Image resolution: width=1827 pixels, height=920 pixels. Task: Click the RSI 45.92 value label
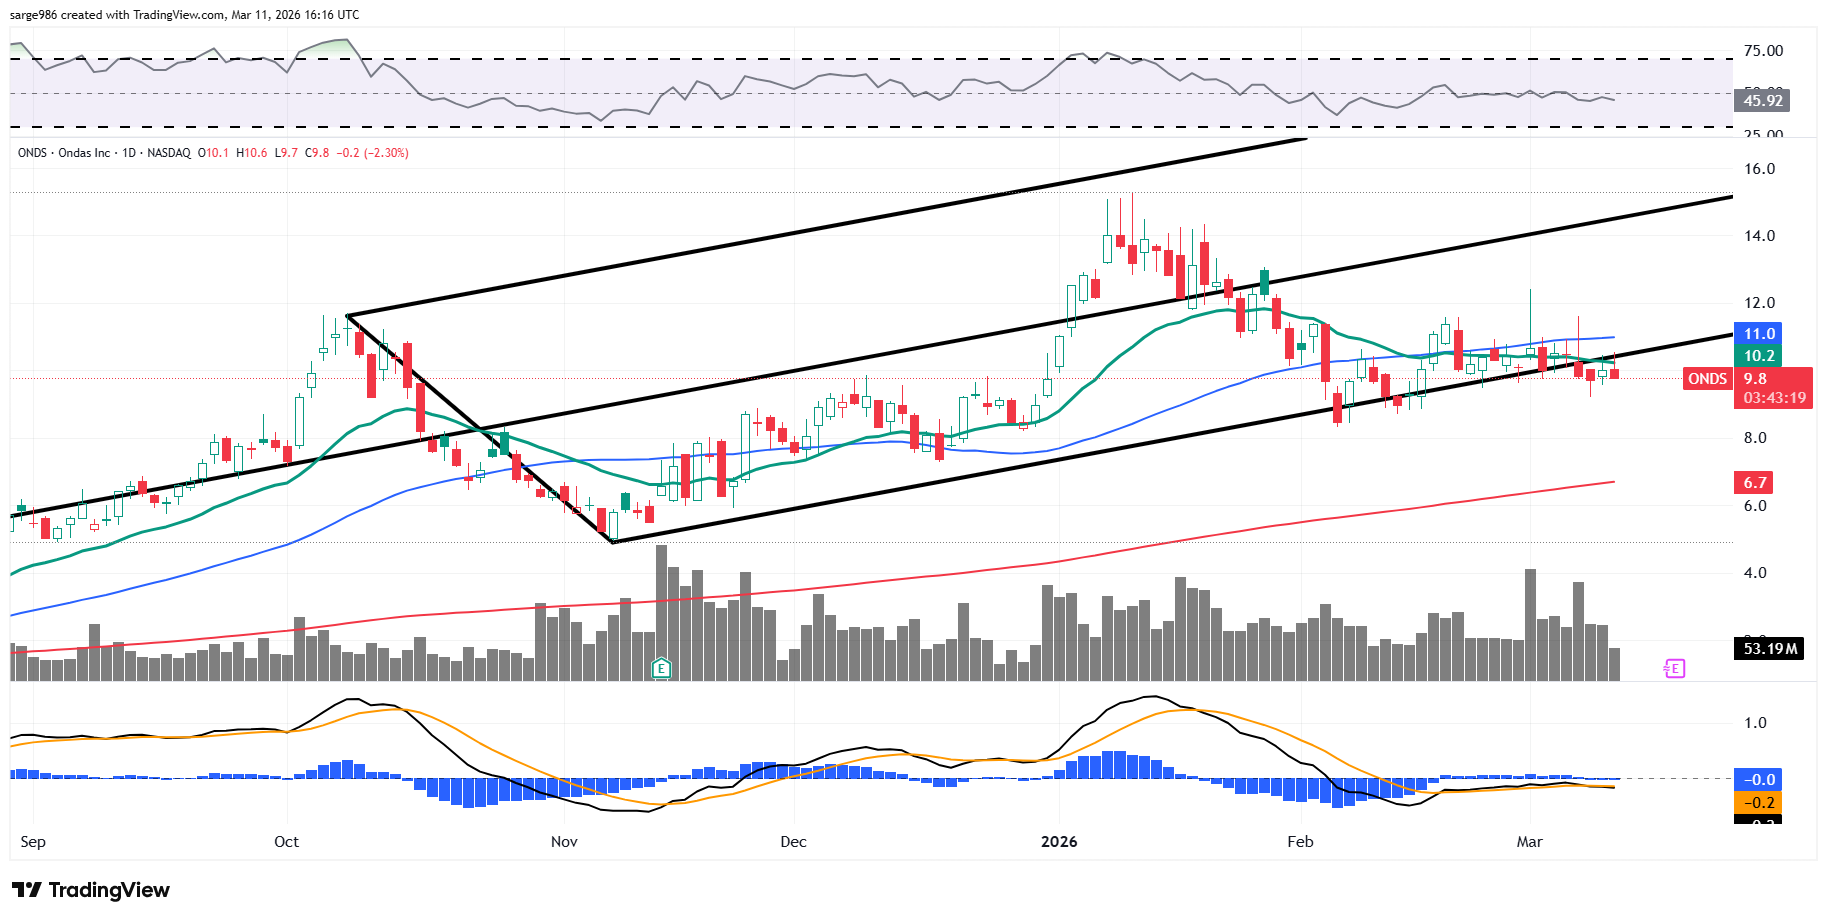pos(1763,101)
